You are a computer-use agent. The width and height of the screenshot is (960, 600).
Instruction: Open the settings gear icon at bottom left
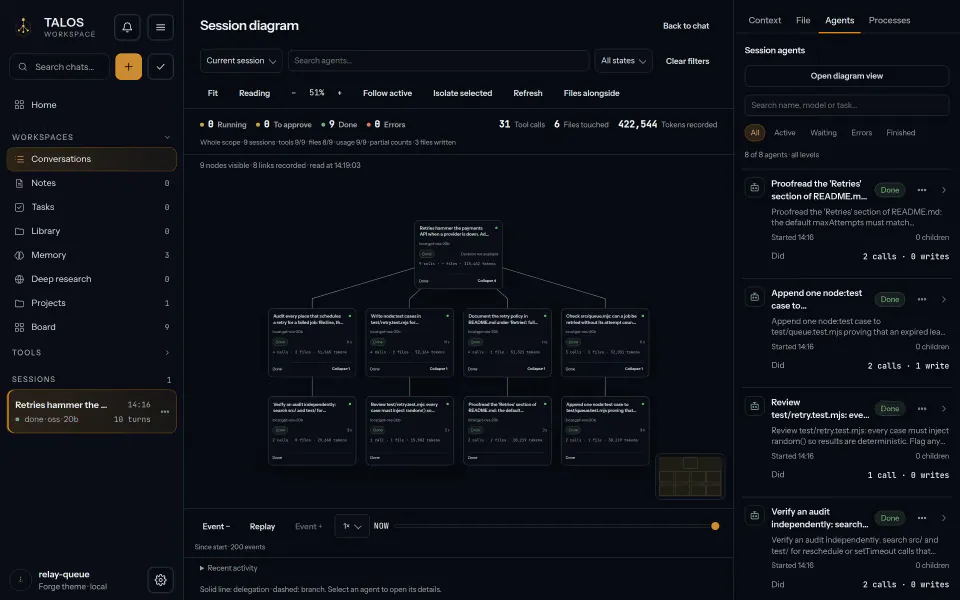[160, 580]
